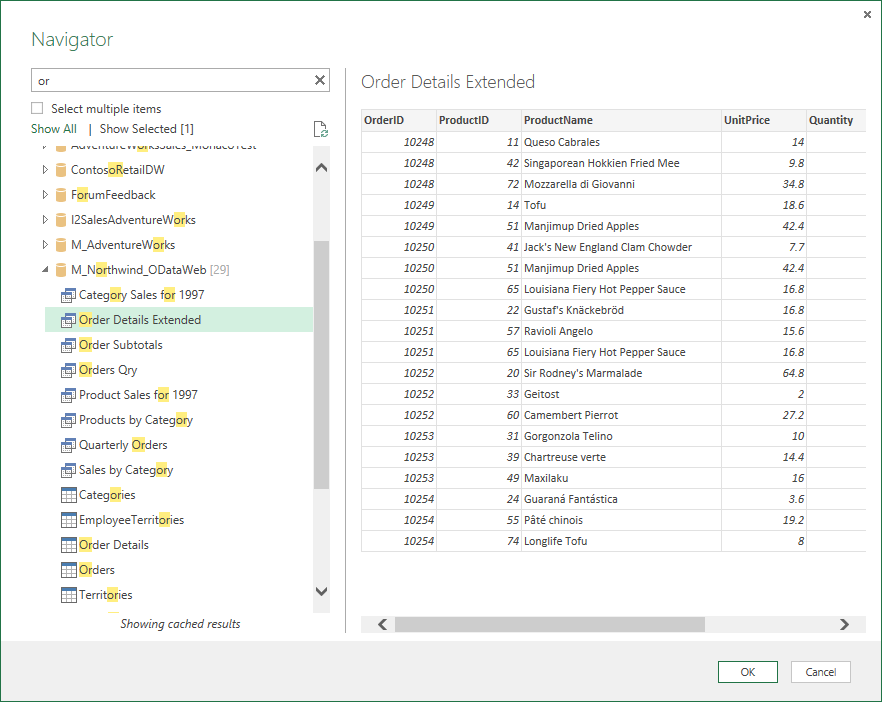Click the refresh icon above the tree

[x=320, y=129]
